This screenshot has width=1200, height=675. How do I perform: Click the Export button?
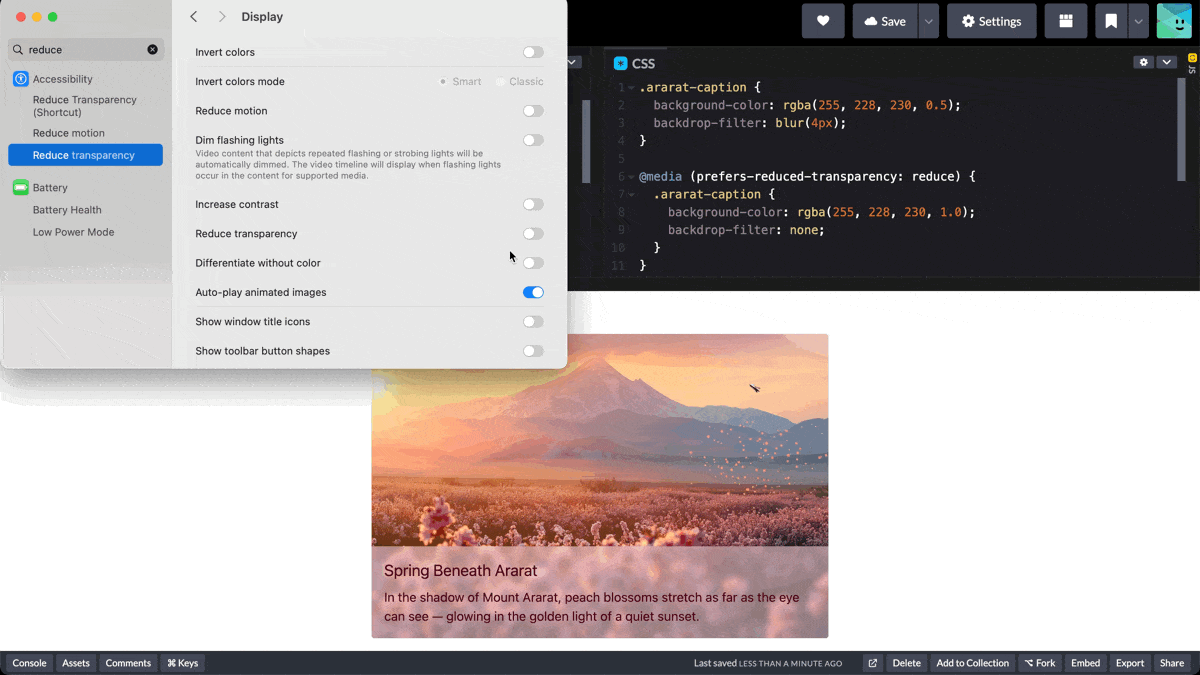pyautogui.click(x=1130, y=663)
